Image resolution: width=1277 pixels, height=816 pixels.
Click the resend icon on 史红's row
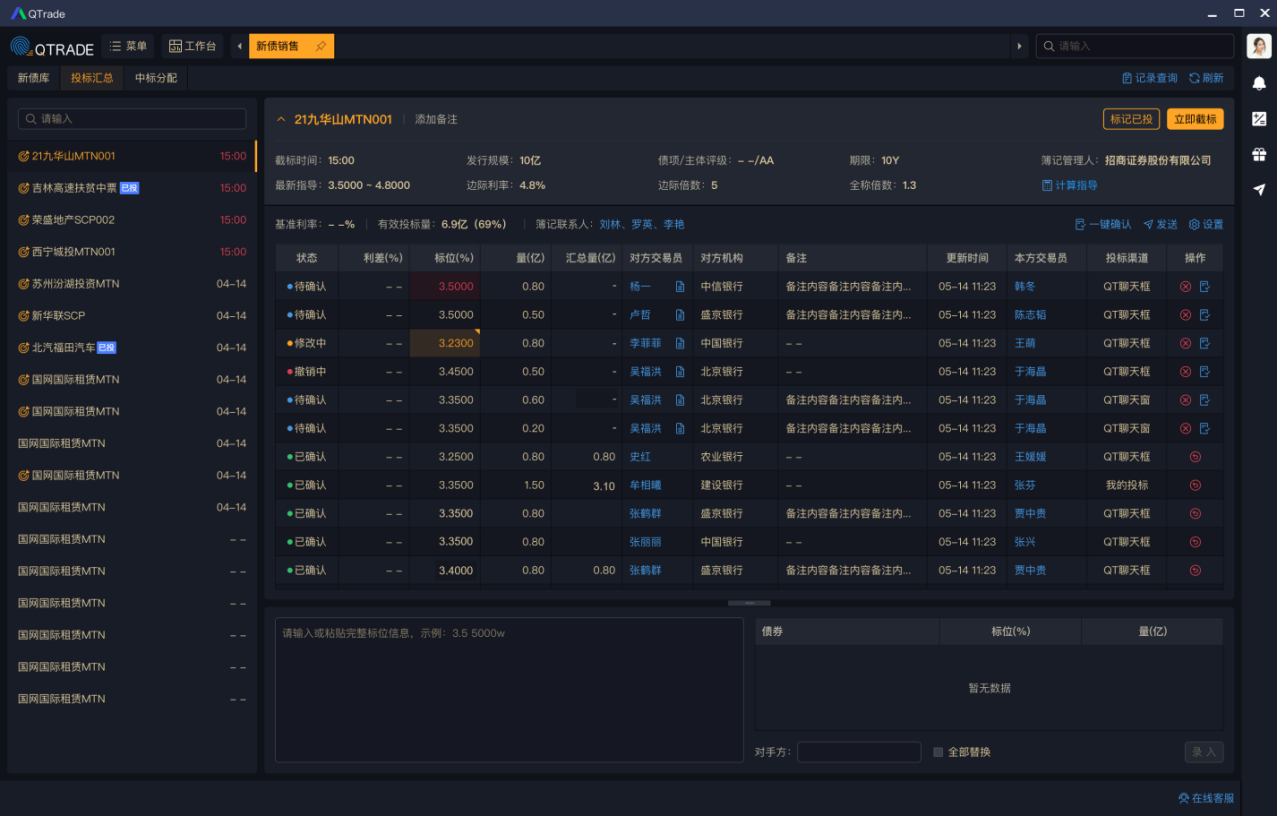click(1195, 456)
